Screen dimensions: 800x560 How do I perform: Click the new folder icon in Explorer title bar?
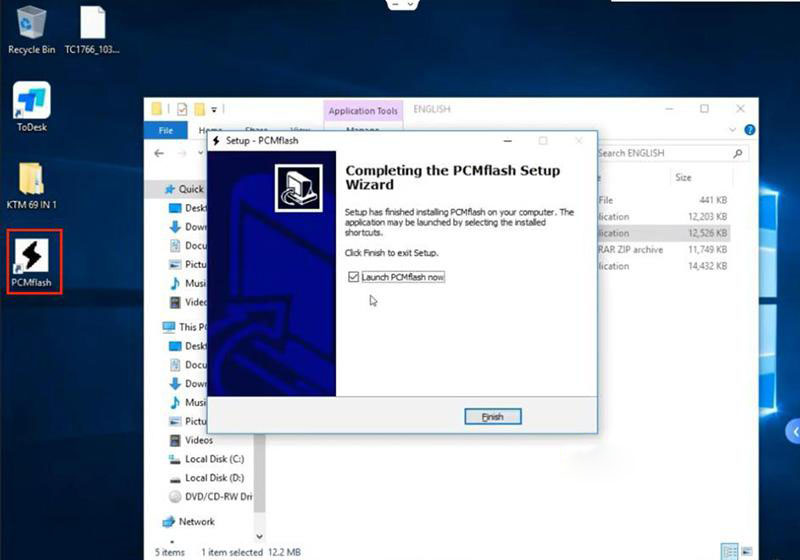[x=199, y=109]
